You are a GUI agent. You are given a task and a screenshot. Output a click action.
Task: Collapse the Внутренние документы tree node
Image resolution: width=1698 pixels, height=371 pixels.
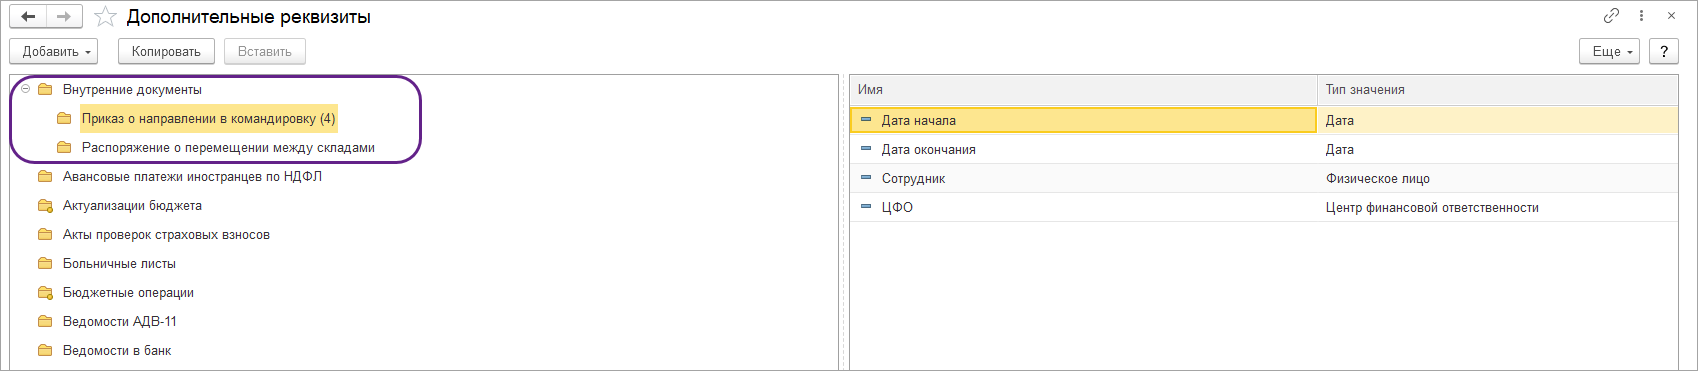25,89
